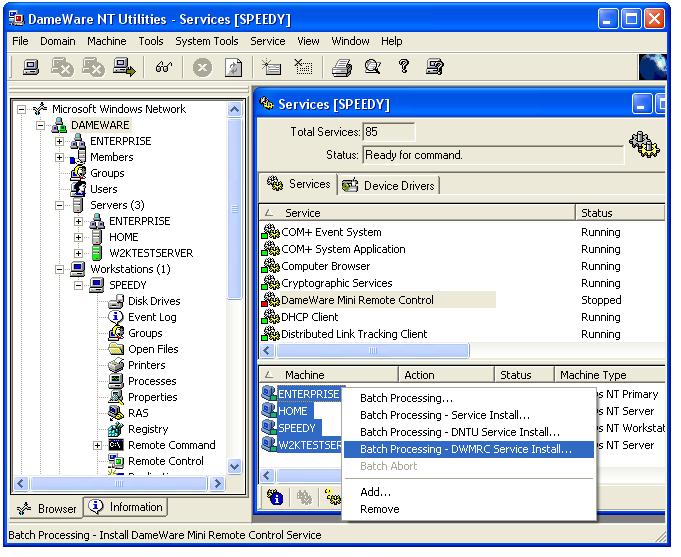Click the Remote Control tree icon
The width and height of the screenshot is (681, 557).
116,461
